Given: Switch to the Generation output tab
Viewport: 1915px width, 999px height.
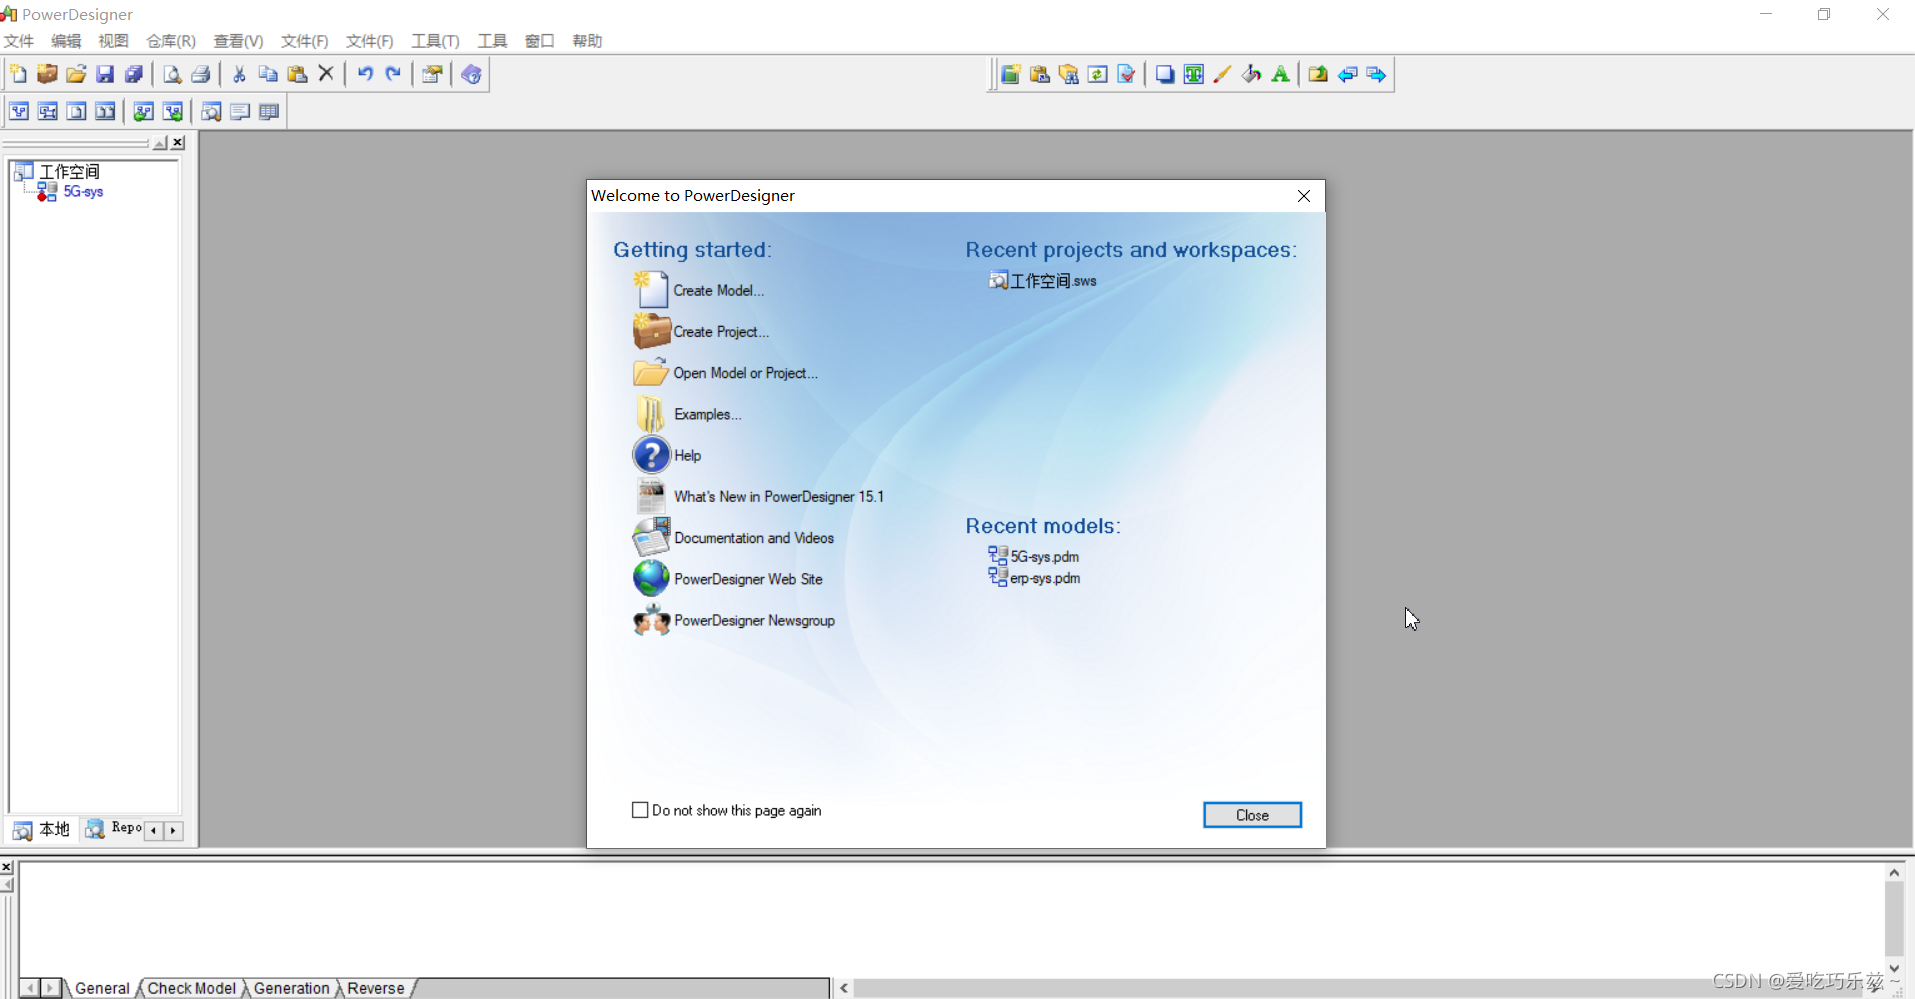Looking at the screenshot, I should [291, 988].
